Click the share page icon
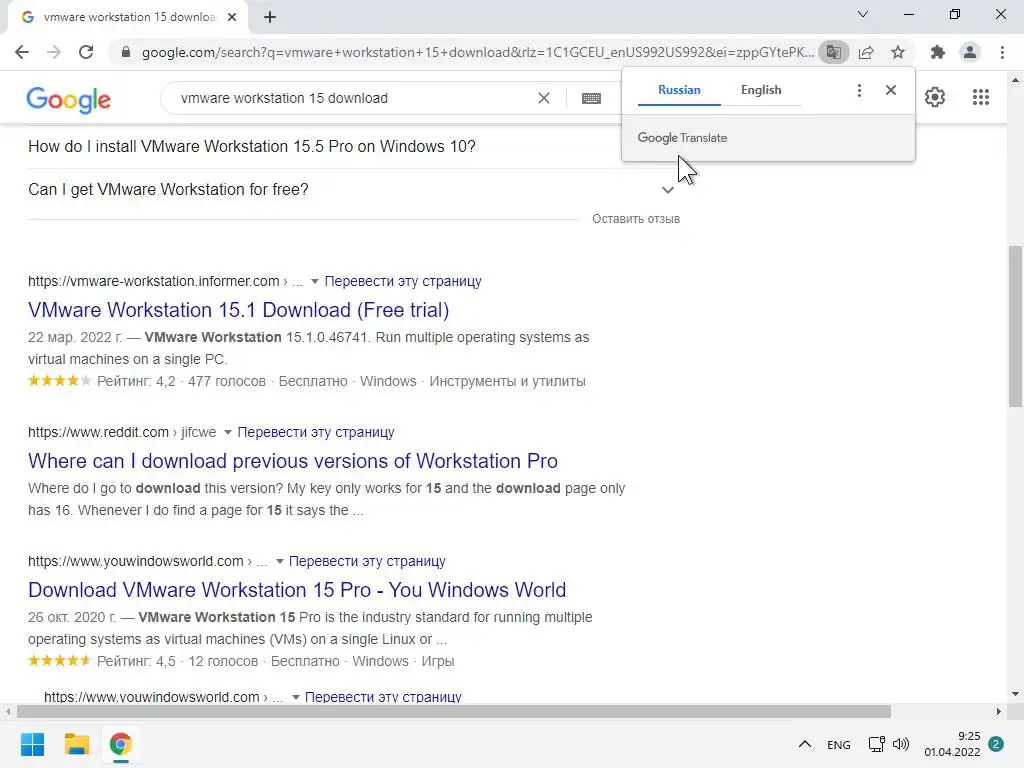This screenshot has height=768, width=1024. pyautogui.click(x=866, y=52)
